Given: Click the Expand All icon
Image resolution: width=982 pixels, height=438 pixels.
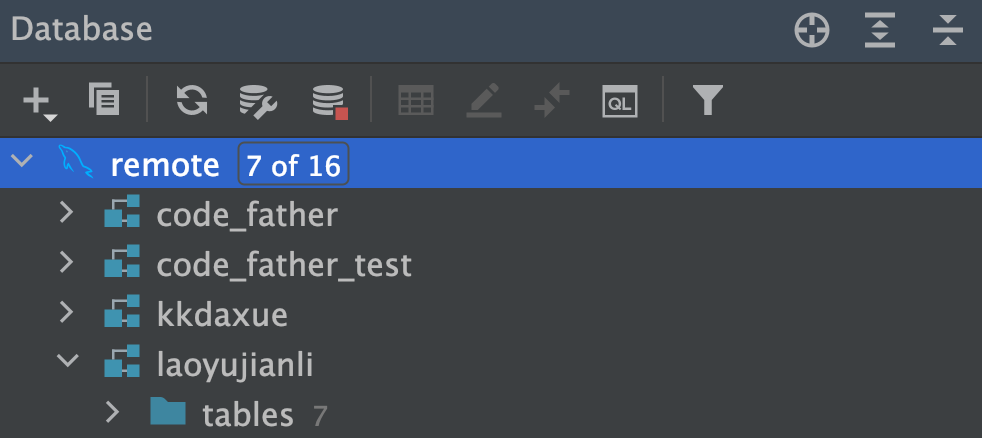Looking at the screenshot, I should click(x=879, y=30).
